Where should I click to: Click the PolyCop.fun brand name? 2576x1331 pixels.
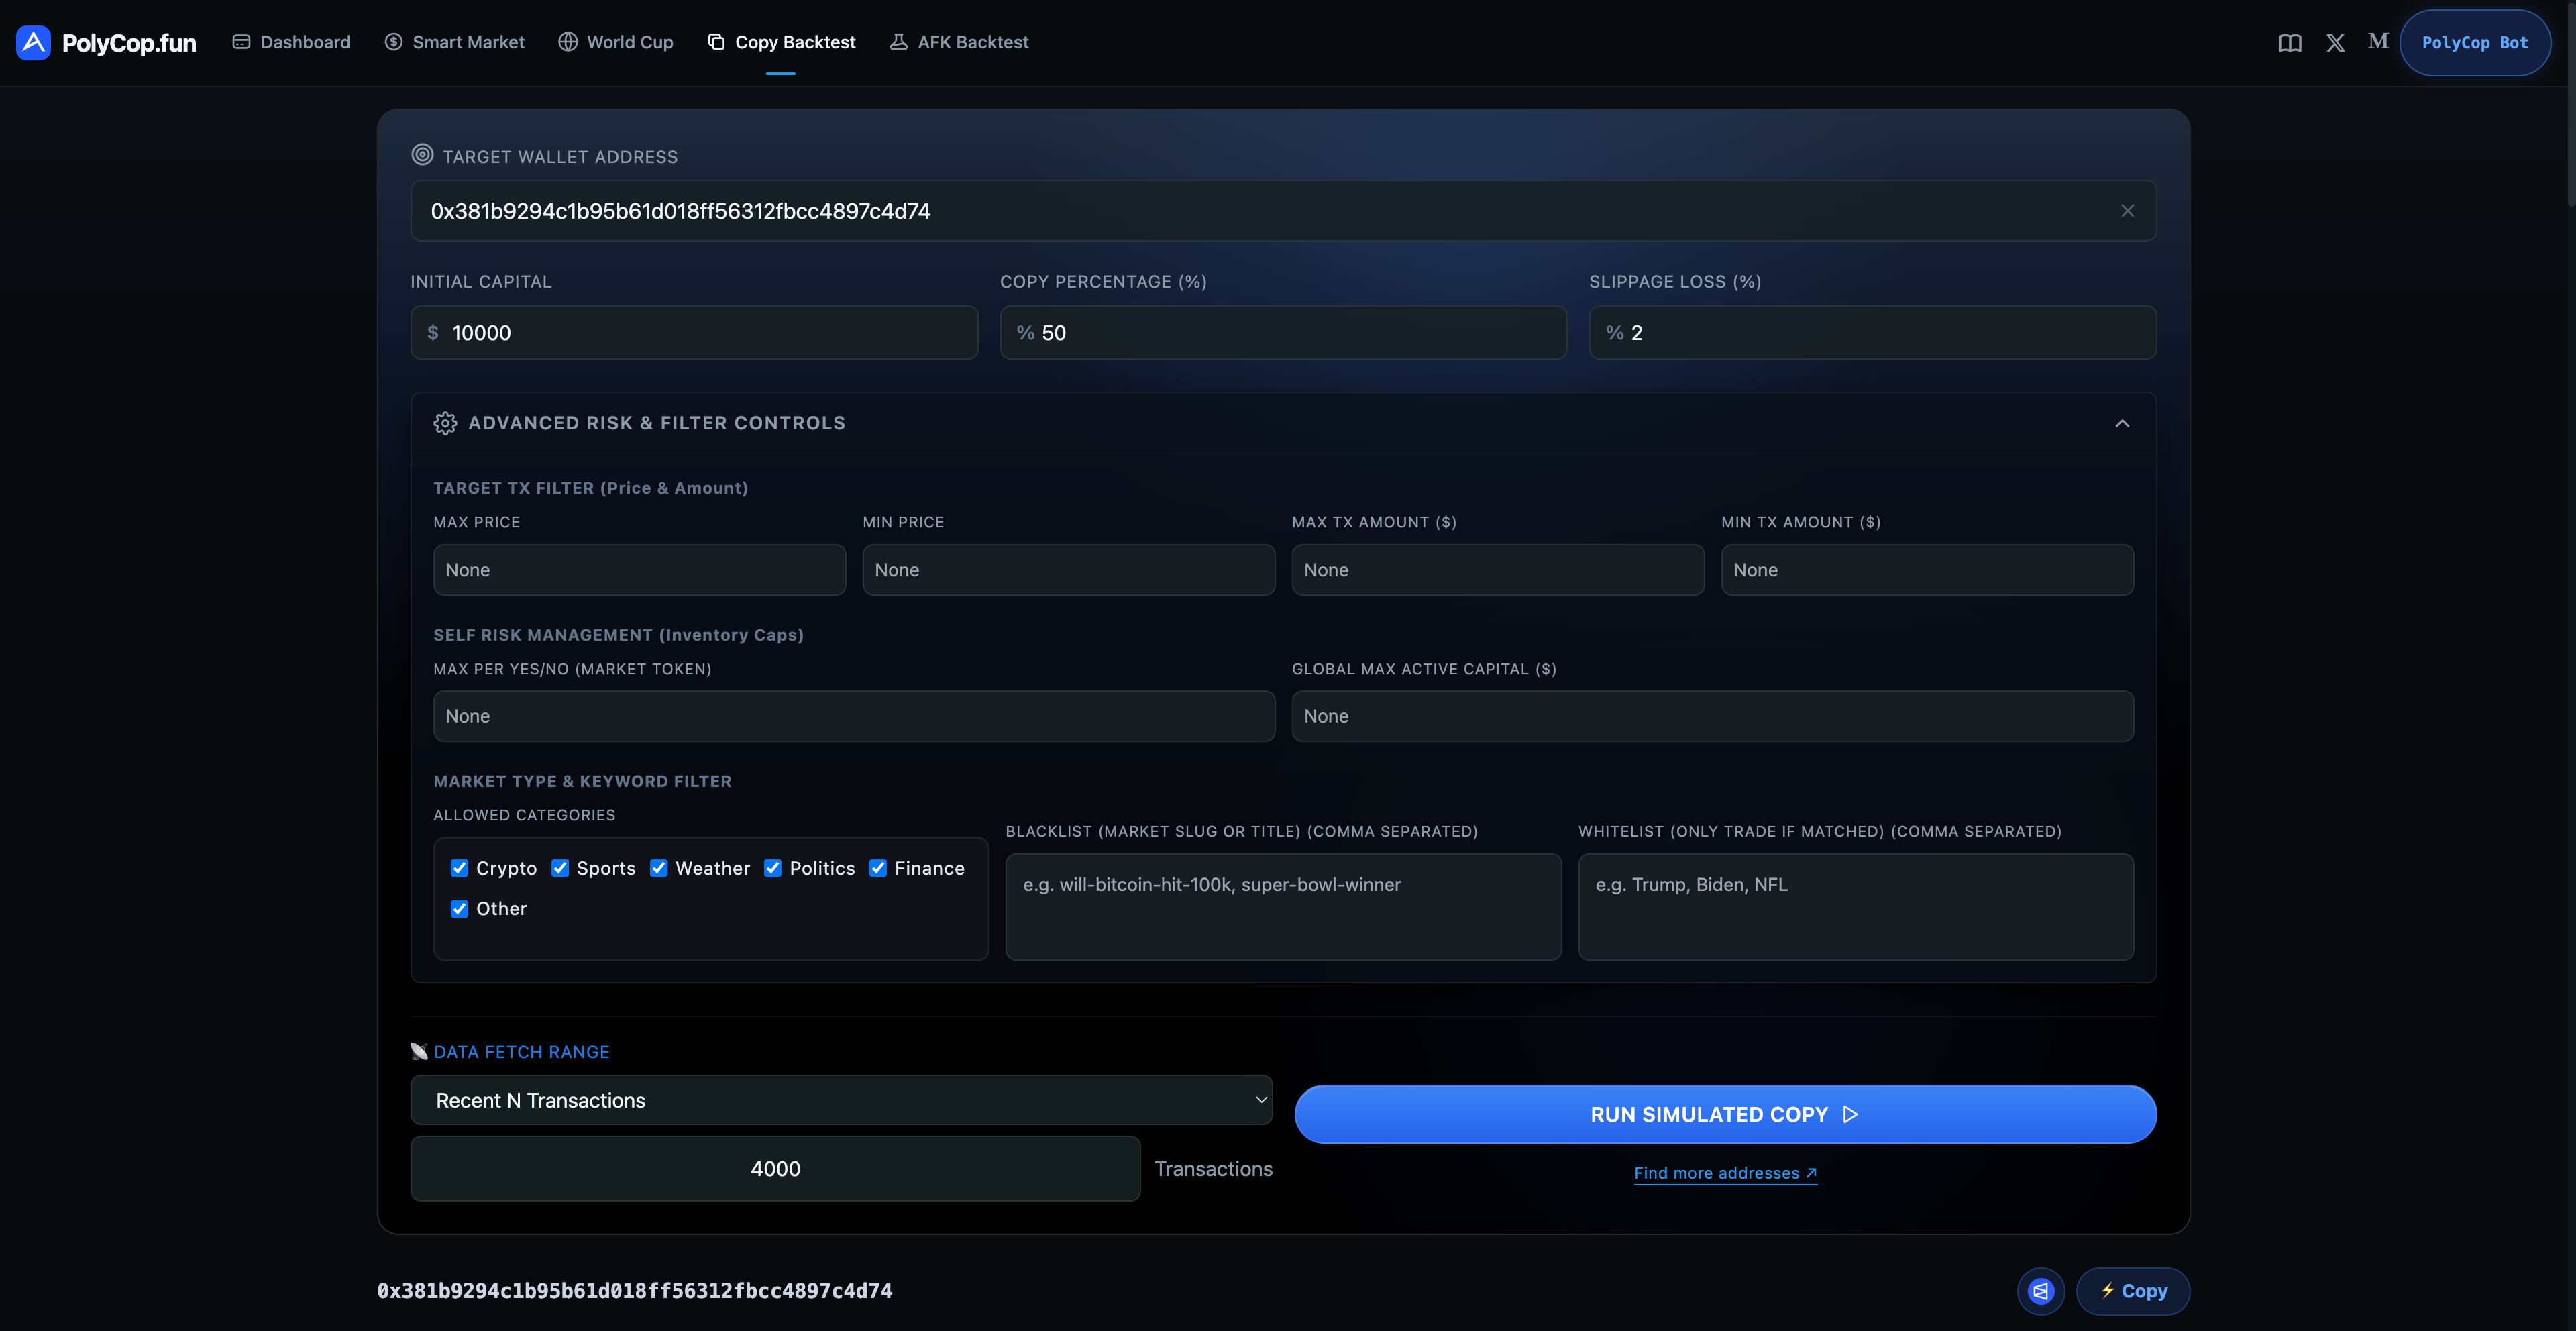[129, 43]
